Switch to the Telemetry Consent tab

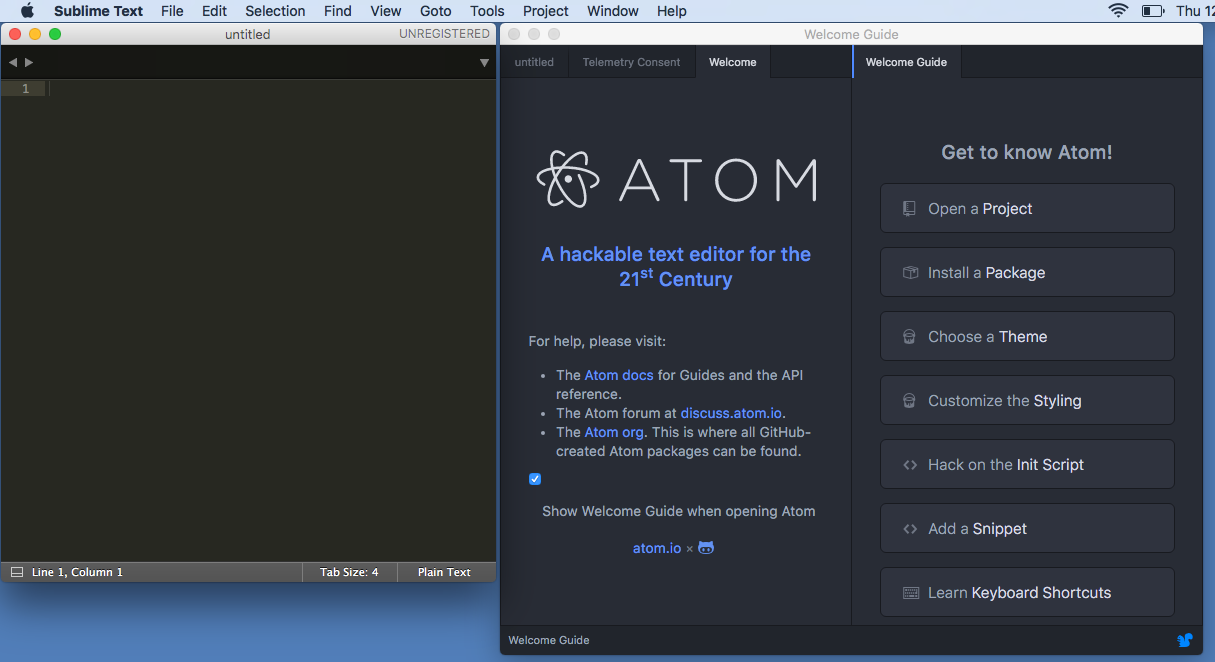coord(631,62)
